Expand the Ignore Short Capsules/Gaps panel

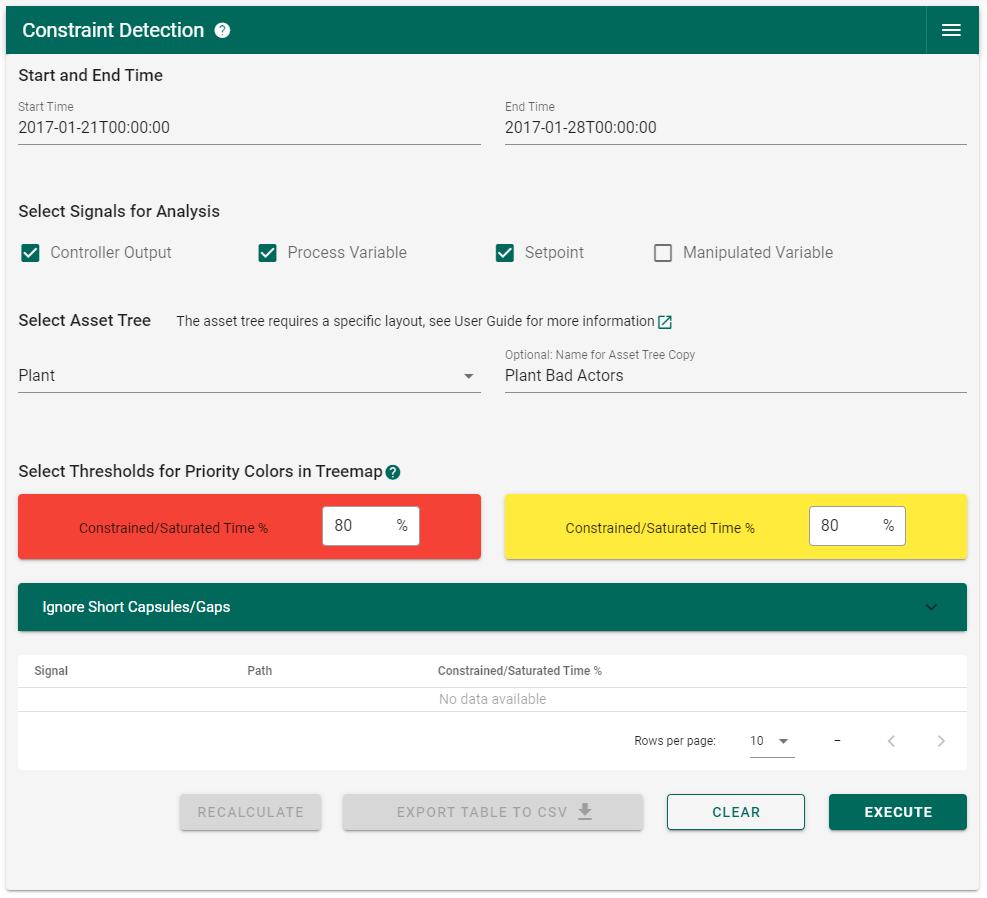pyautogui.click(x=492, y=607)
